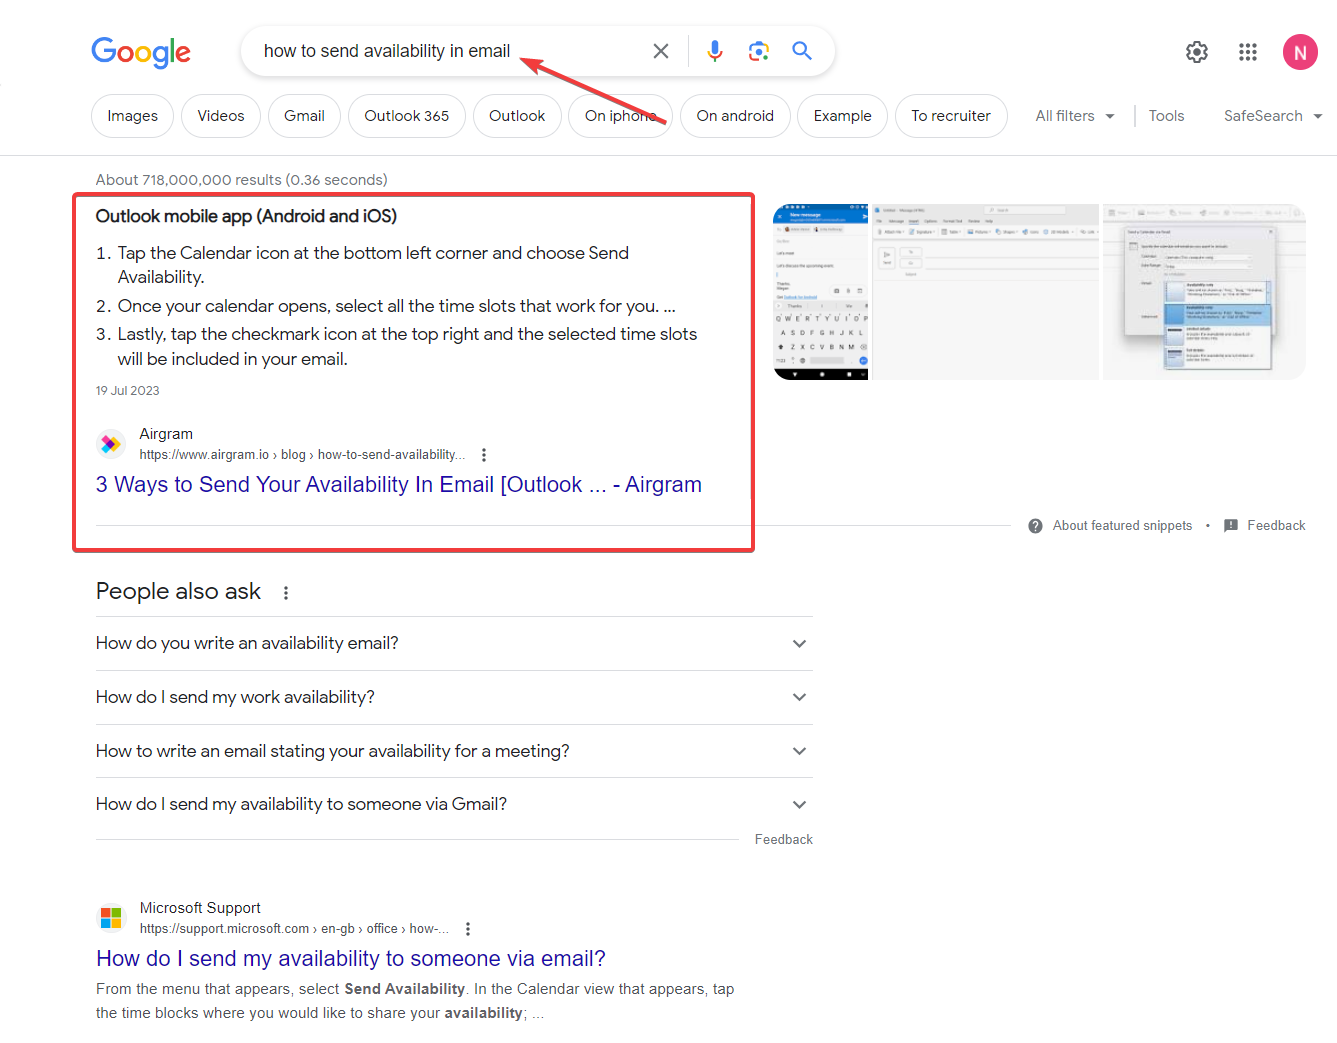Open the All filters dropdown

[1075, 116]
